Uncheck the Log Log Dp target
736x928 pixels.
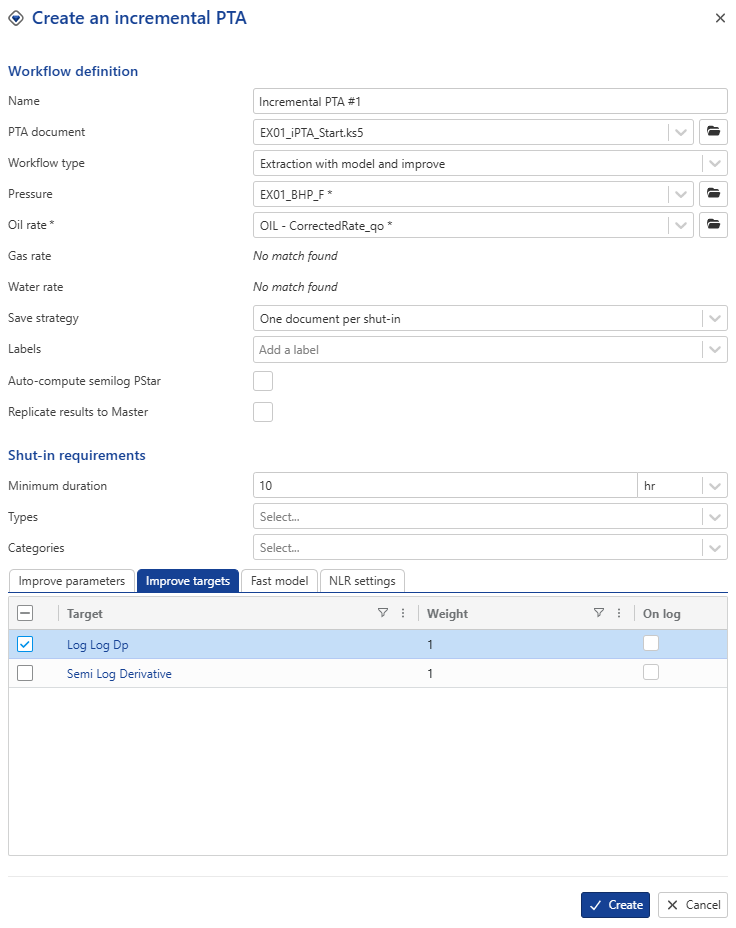(x=25, y=645)
